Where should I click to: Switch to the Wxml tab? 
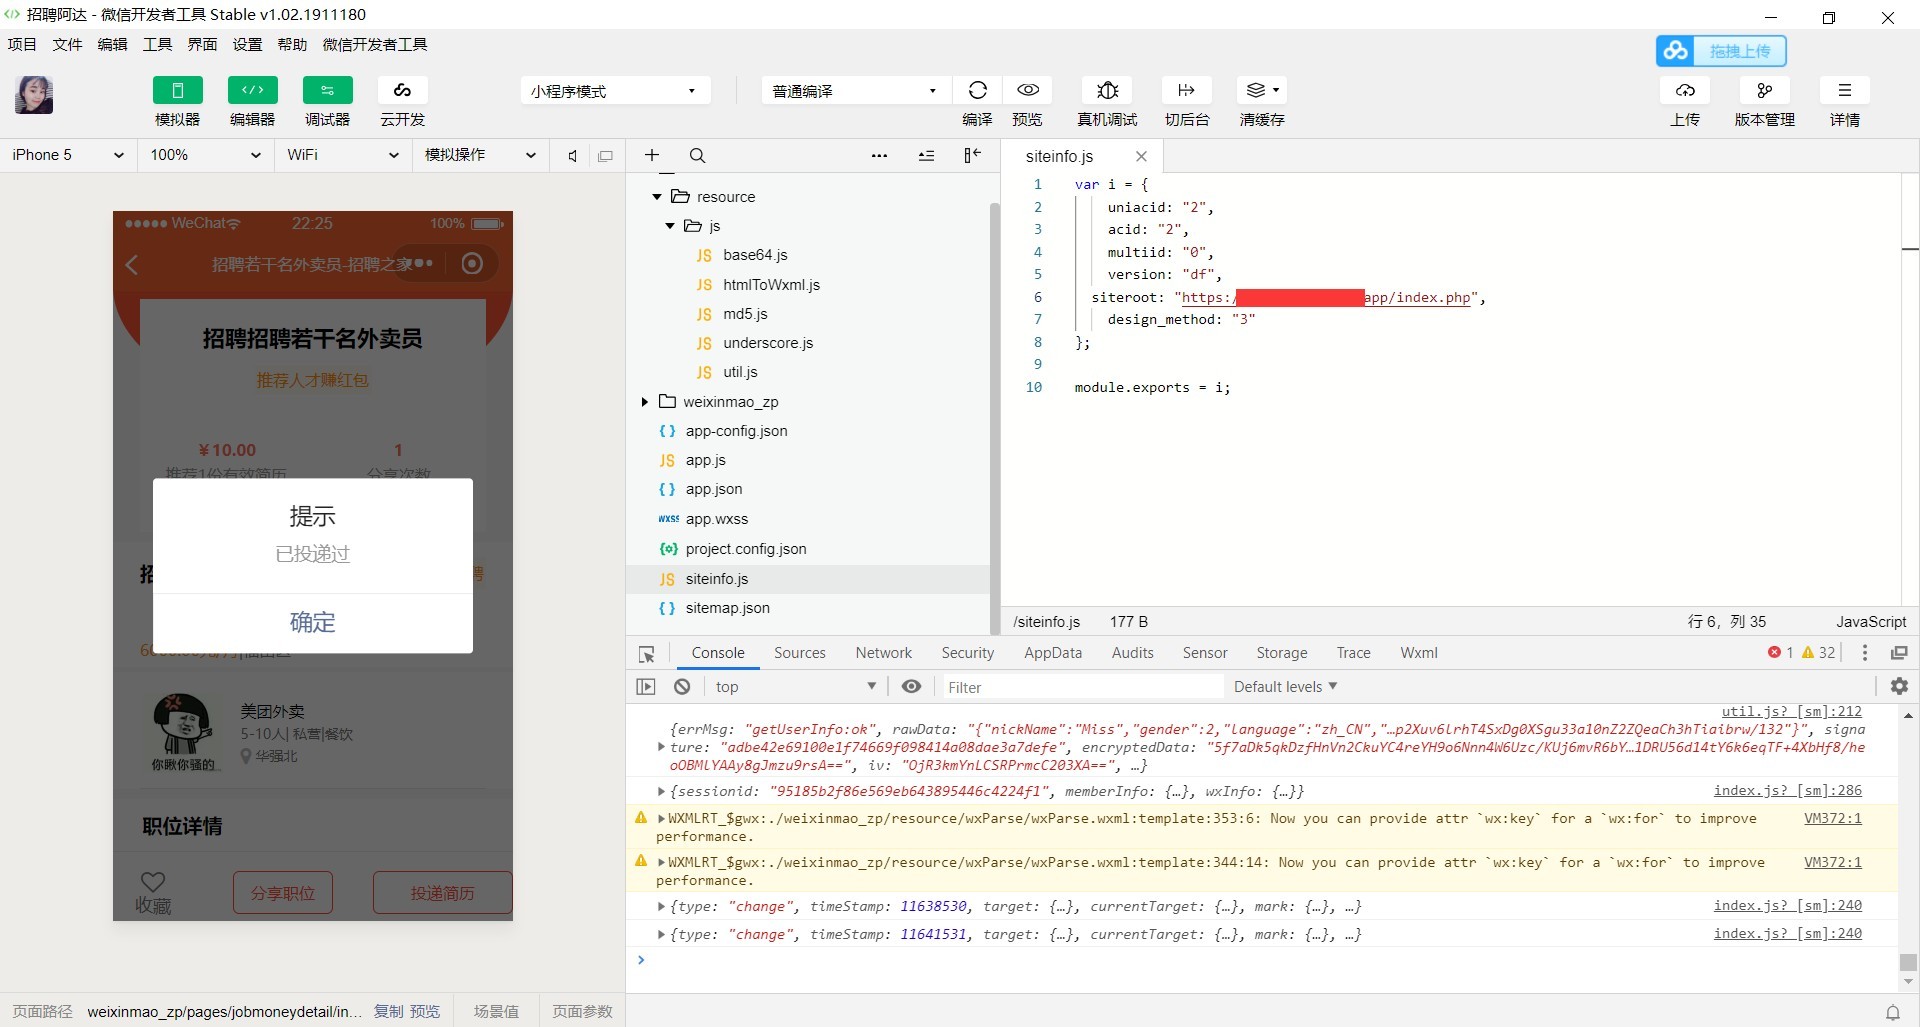point(1419,653)
